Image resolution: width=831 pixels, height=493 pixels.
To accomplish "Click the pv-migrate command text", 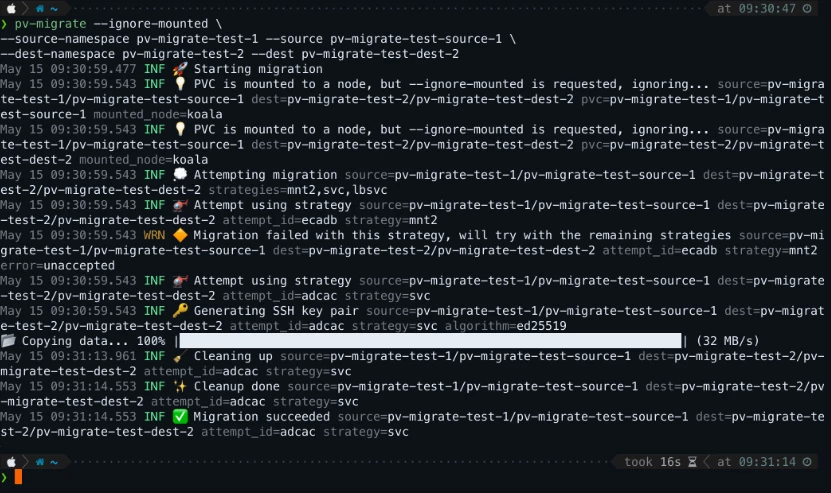I will tap(50, 24).
